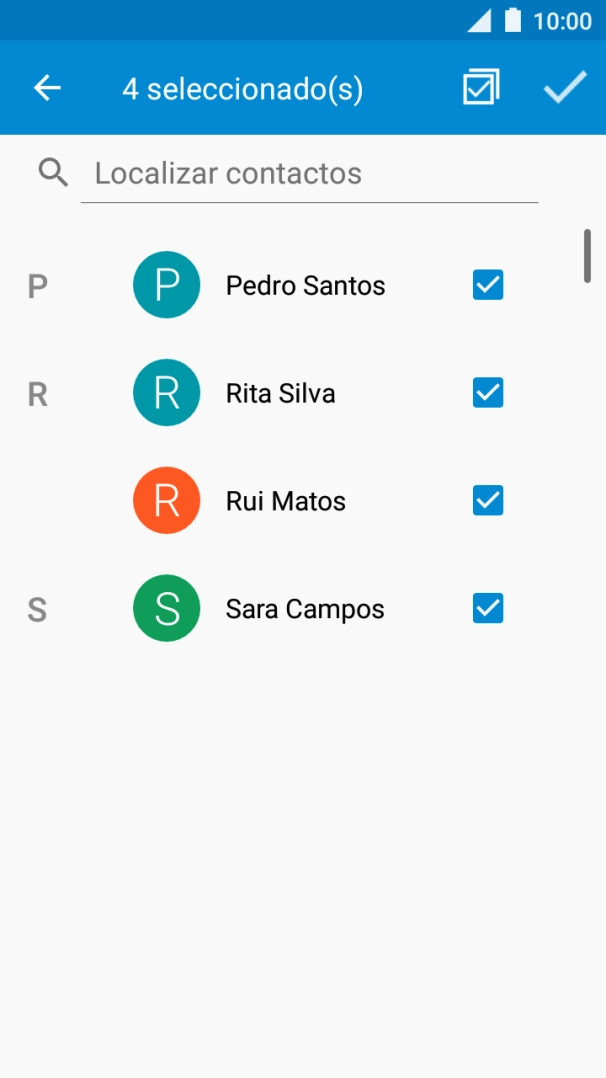Tap the search magnifier icon
This screenshot has width=606, height=1078.
pyautogui.click(x=52, y=172)
